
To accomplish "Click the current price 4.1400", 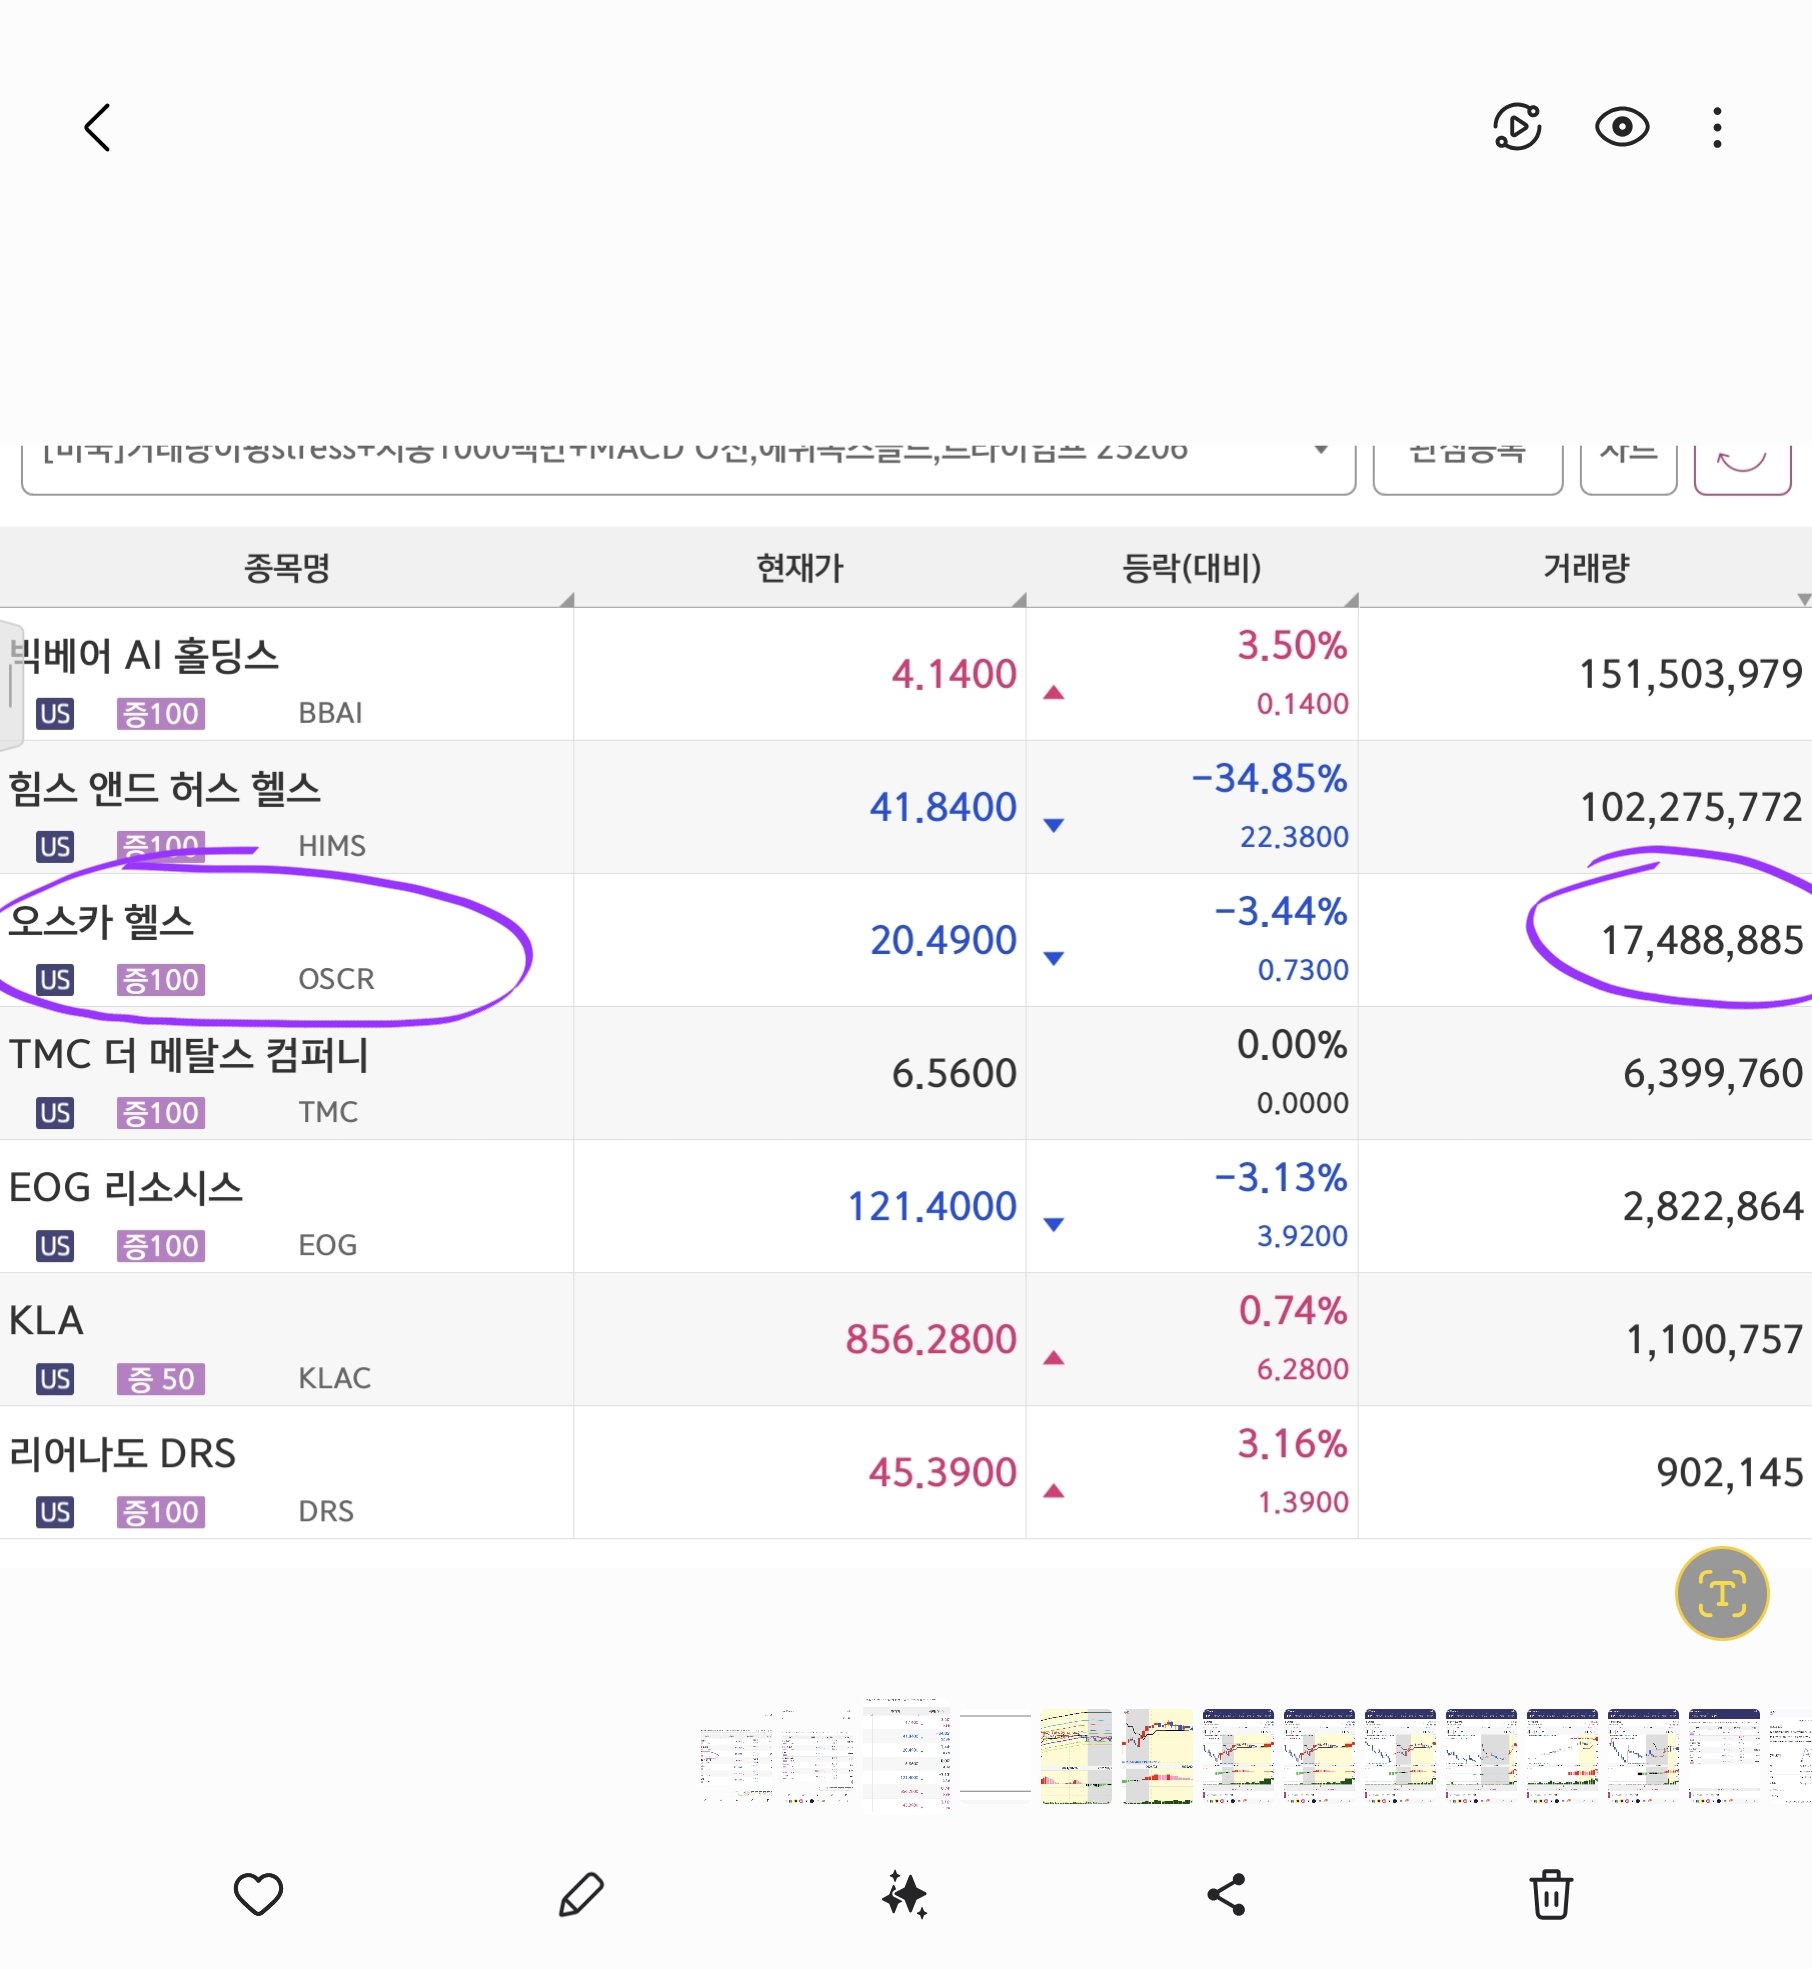I will point(954,675).
